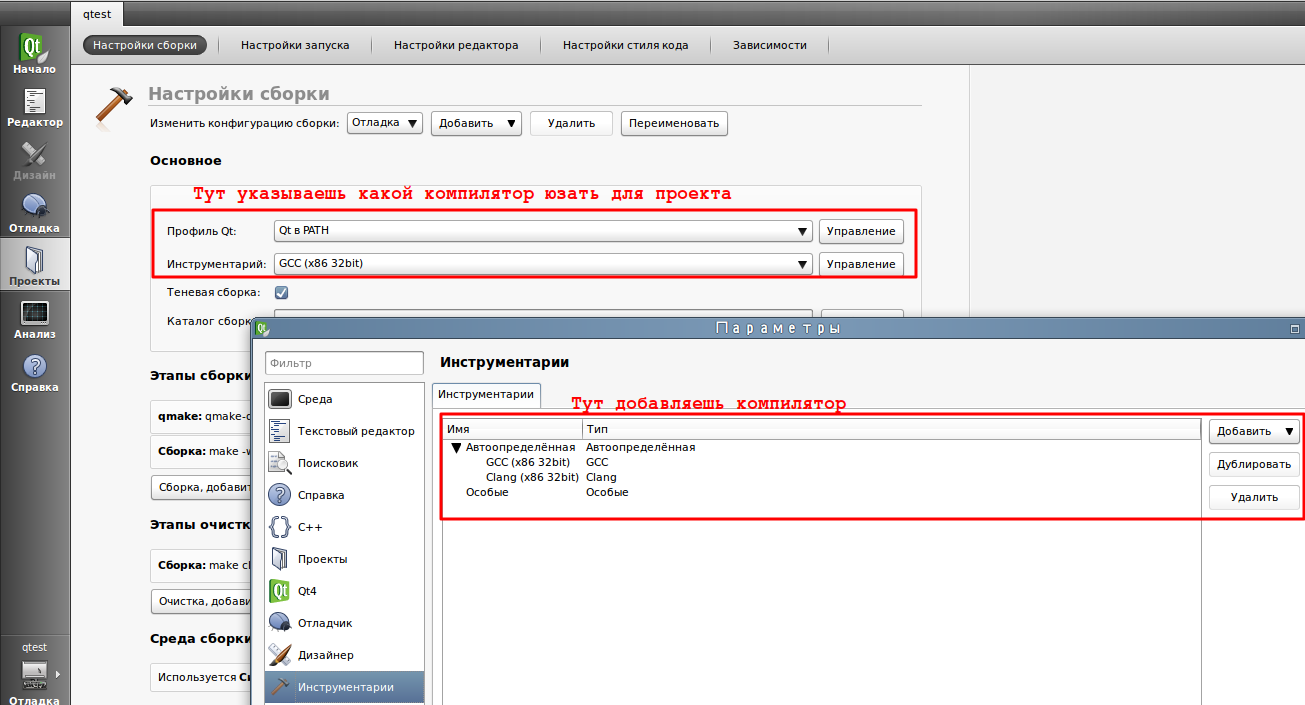Go to Отладка mode with bug icon
1305x705 pixels.
[34, 213]
